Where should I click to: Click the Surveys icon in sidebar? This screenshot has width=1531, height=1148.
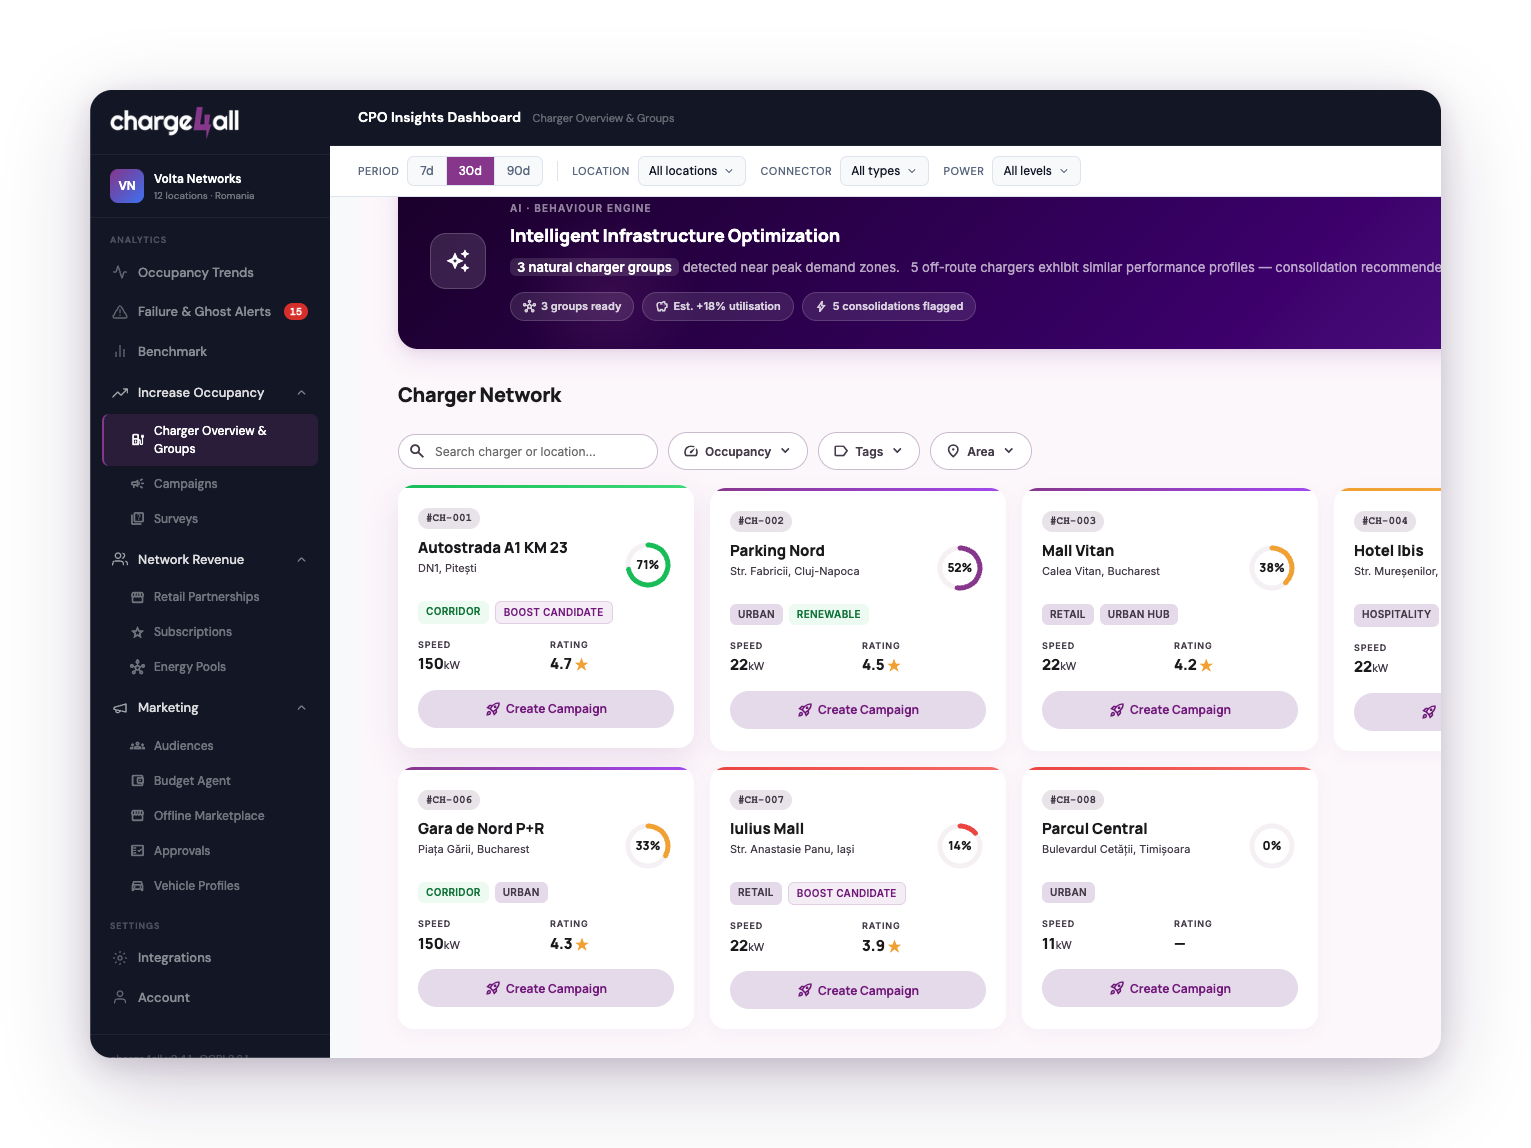tap(138, 519)
